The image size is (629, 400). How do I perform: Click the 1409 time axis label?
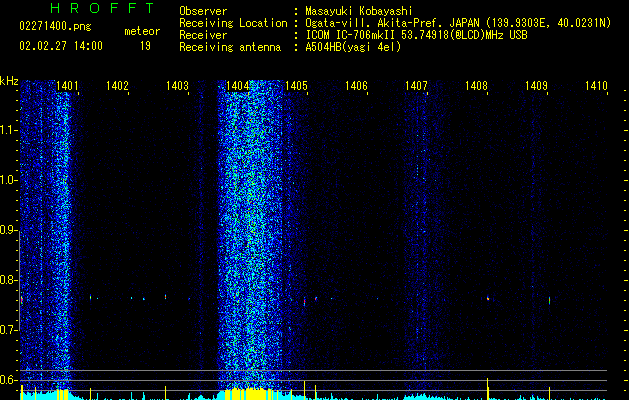pos(536,86)
